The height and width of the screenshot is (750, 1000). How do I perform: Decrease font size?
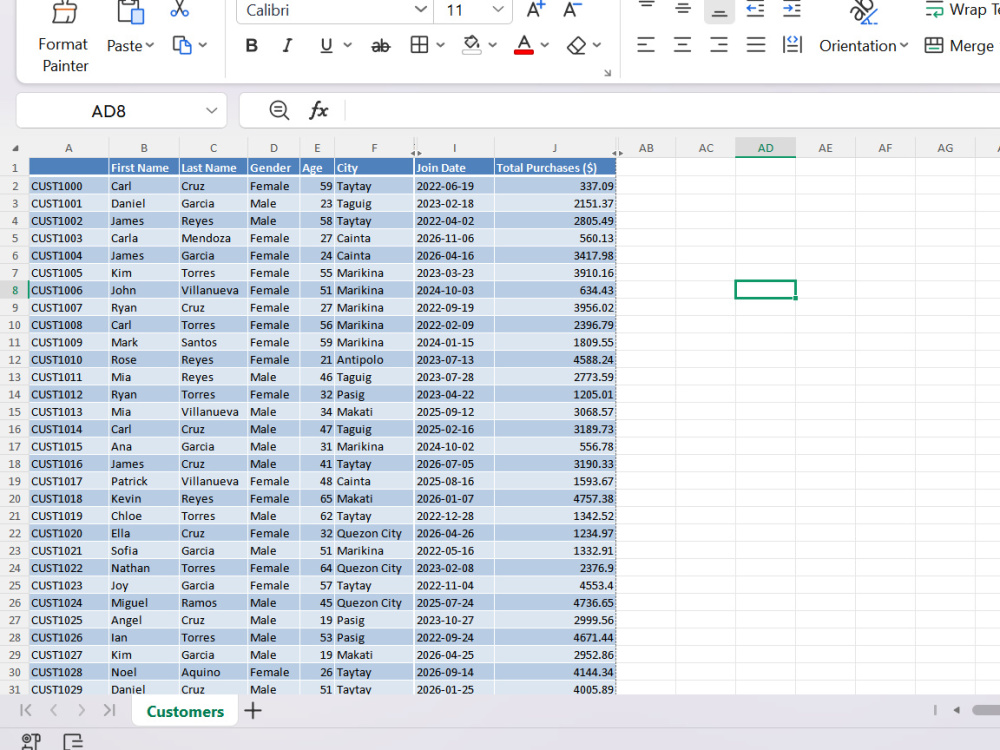coord(572,10)
